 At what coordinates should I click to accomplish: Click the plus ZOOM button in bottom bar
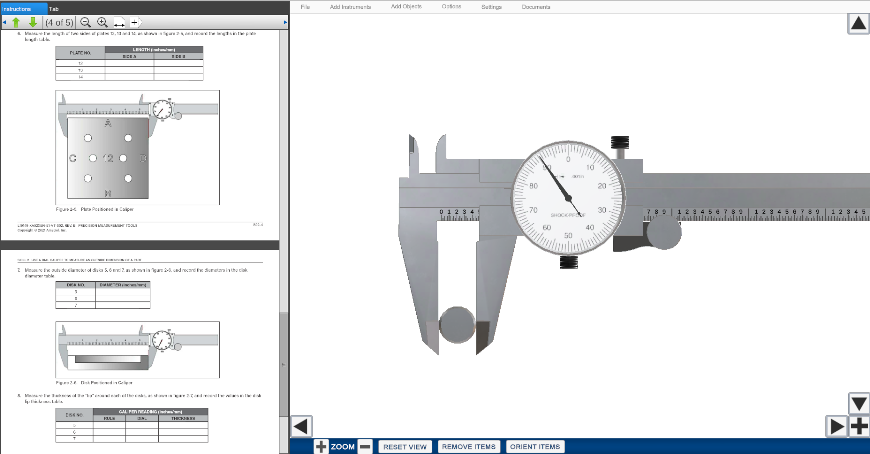(321, 446)
